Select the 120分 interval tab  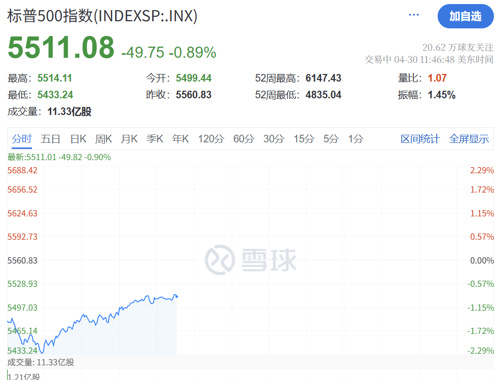[211, 139]
